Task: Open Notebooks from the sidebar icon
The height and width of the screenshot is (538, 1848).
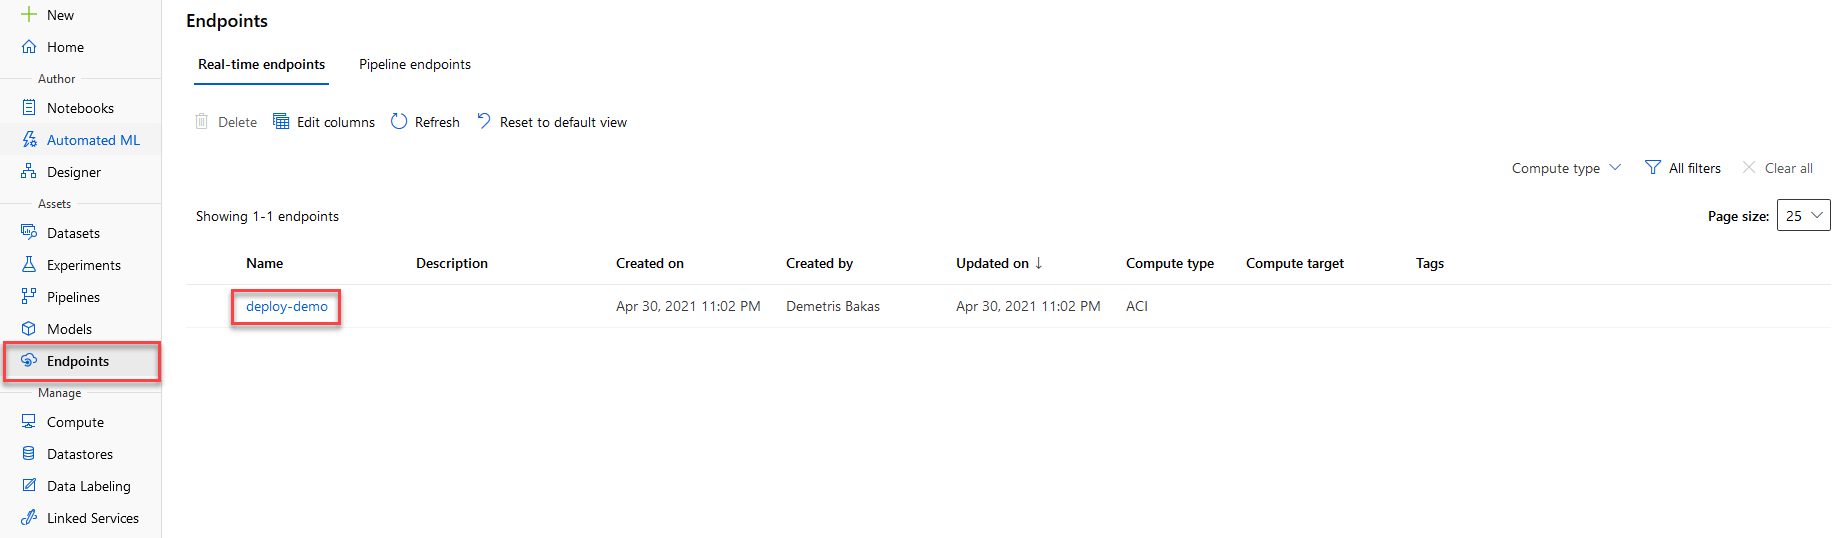Action: point(29,108)
